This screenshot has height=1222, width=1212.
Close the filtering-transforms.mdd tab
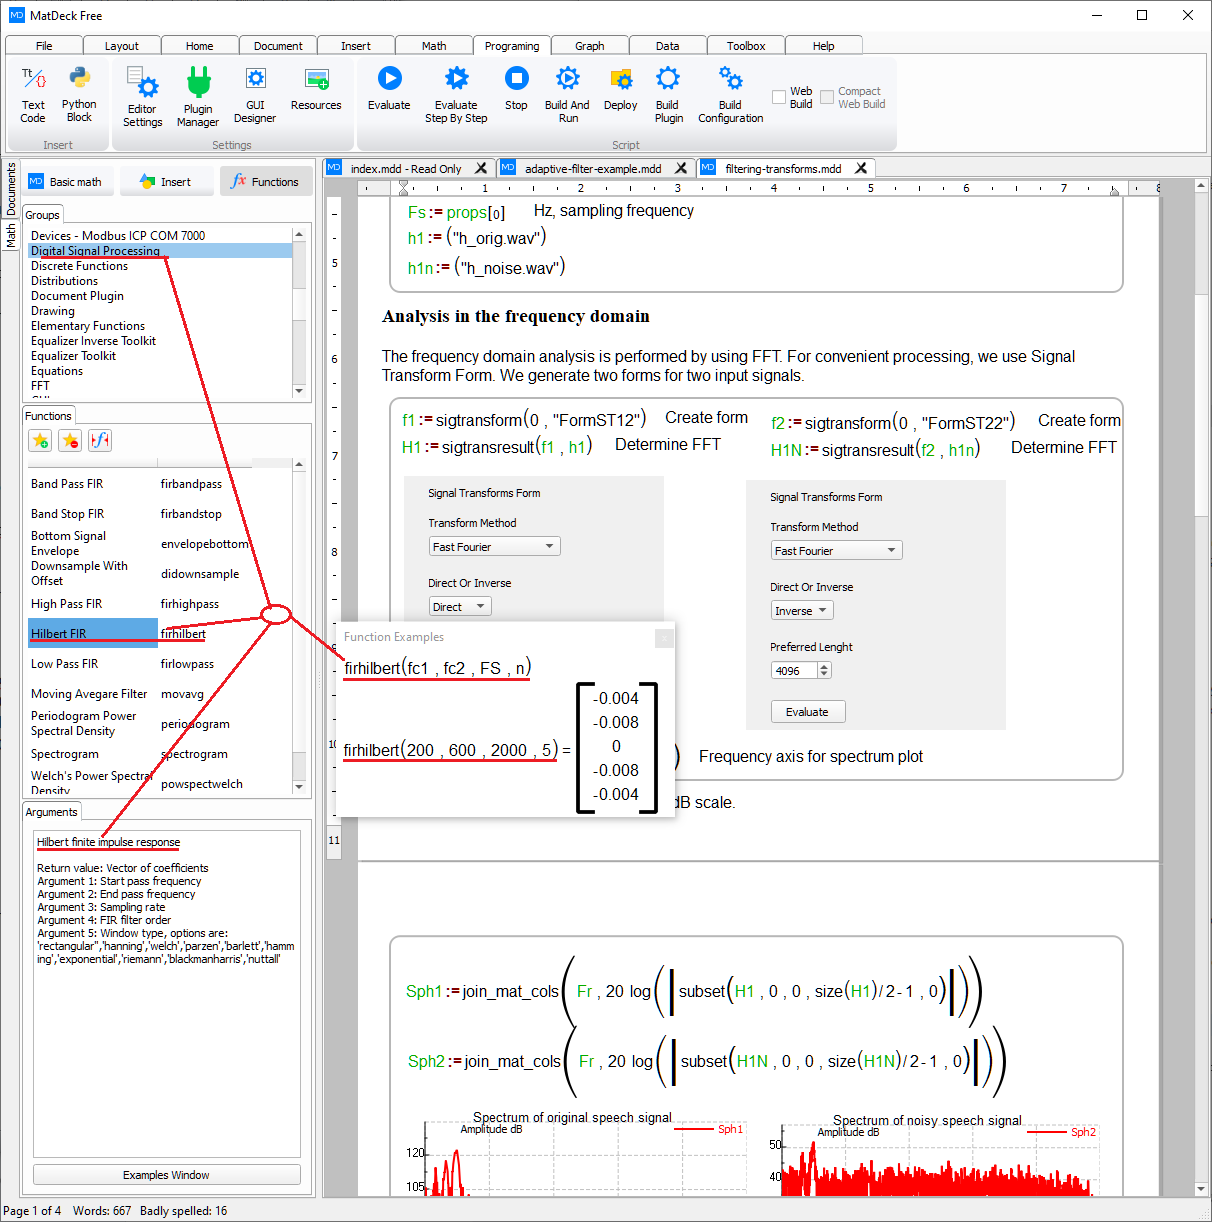point(861,168)
